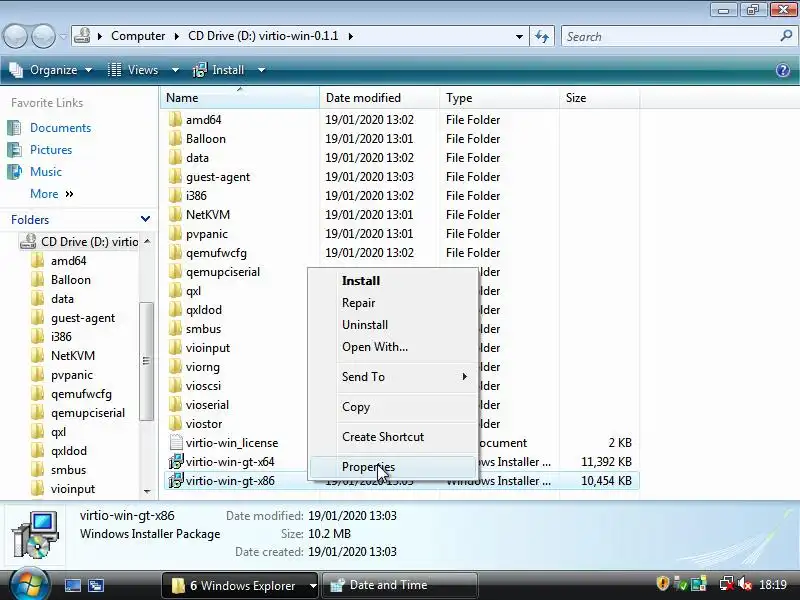800x600 pixels.
Task: Expand the Windows Explorer taskbar group arrow
Action: pyautogui.click(x=312, y=585)
